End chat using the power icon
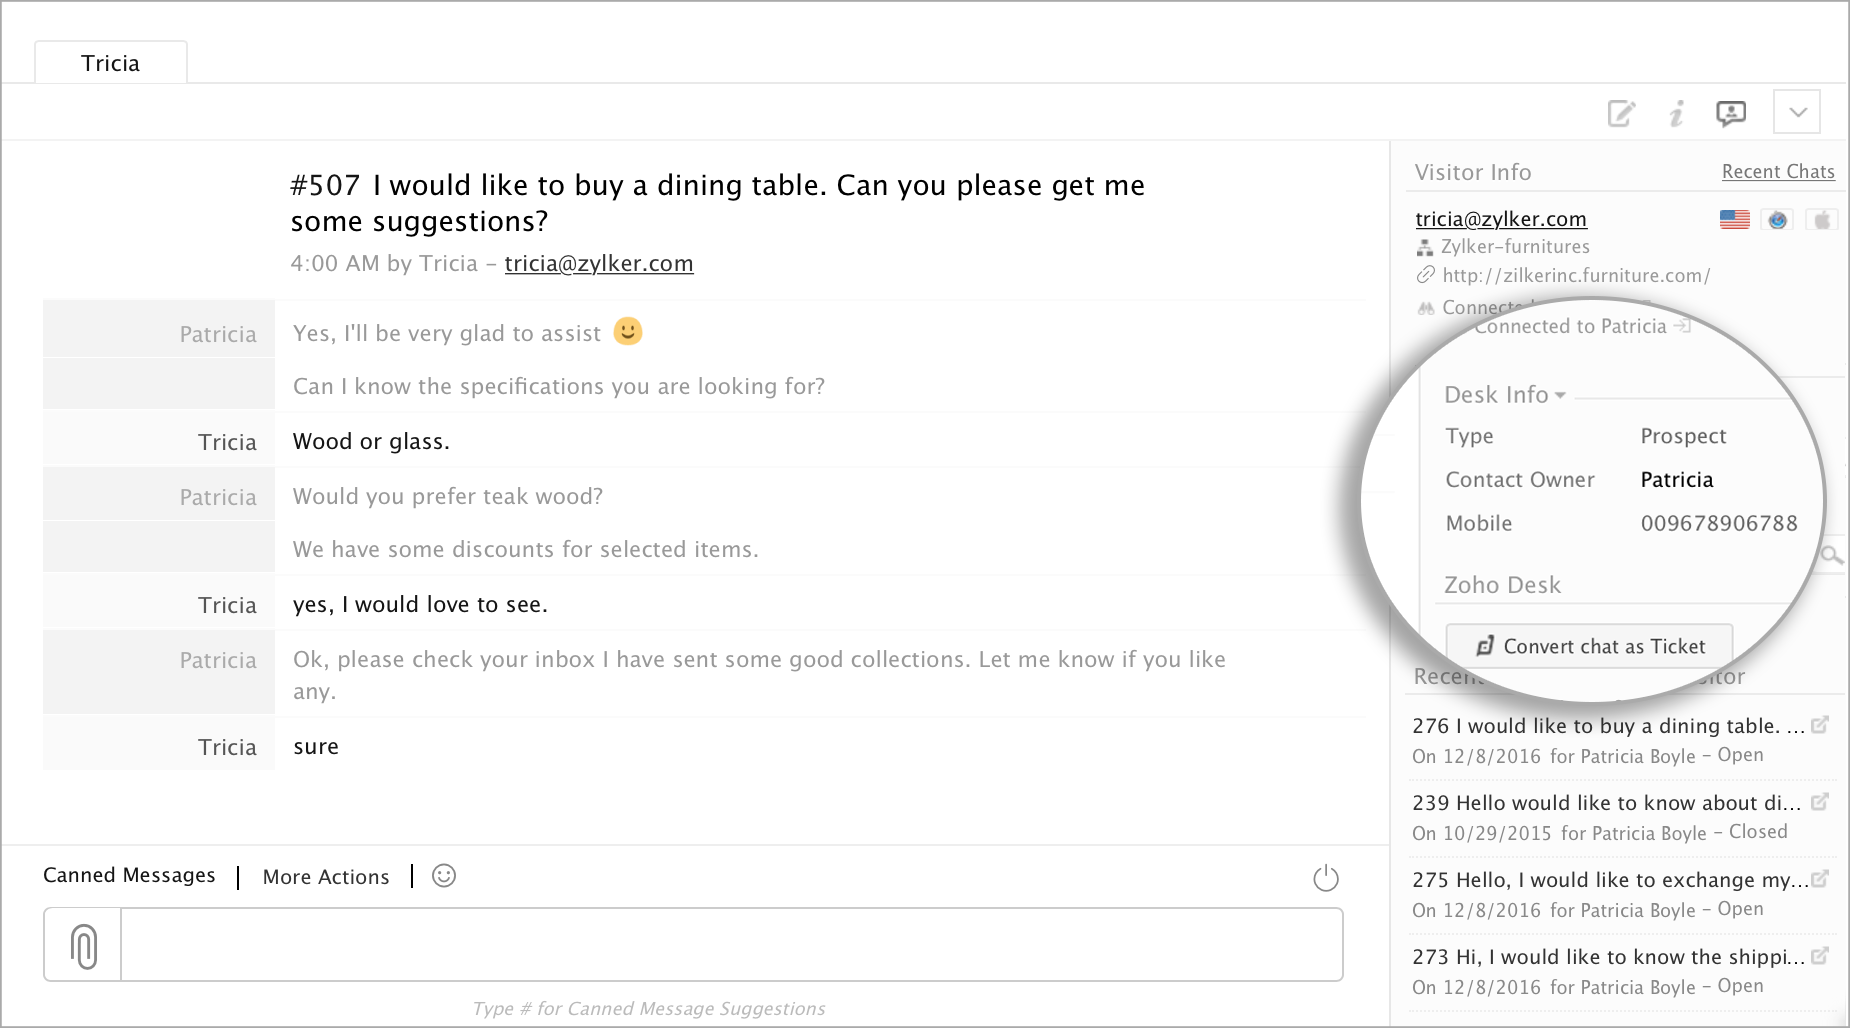The image size is (1850, 1028). pyautogui.click(x=1325, y=878)
